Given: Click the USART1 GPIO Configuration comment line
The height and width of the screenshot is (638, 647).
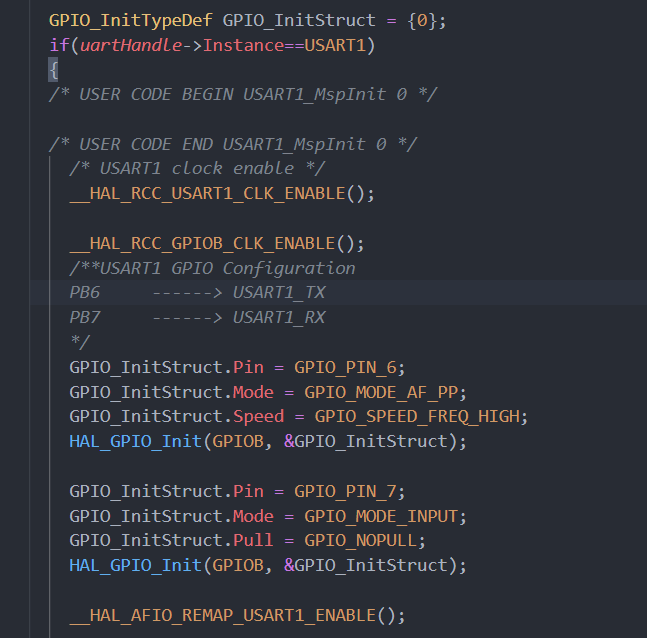Looking at the screenshot, I should coord(212,268).
